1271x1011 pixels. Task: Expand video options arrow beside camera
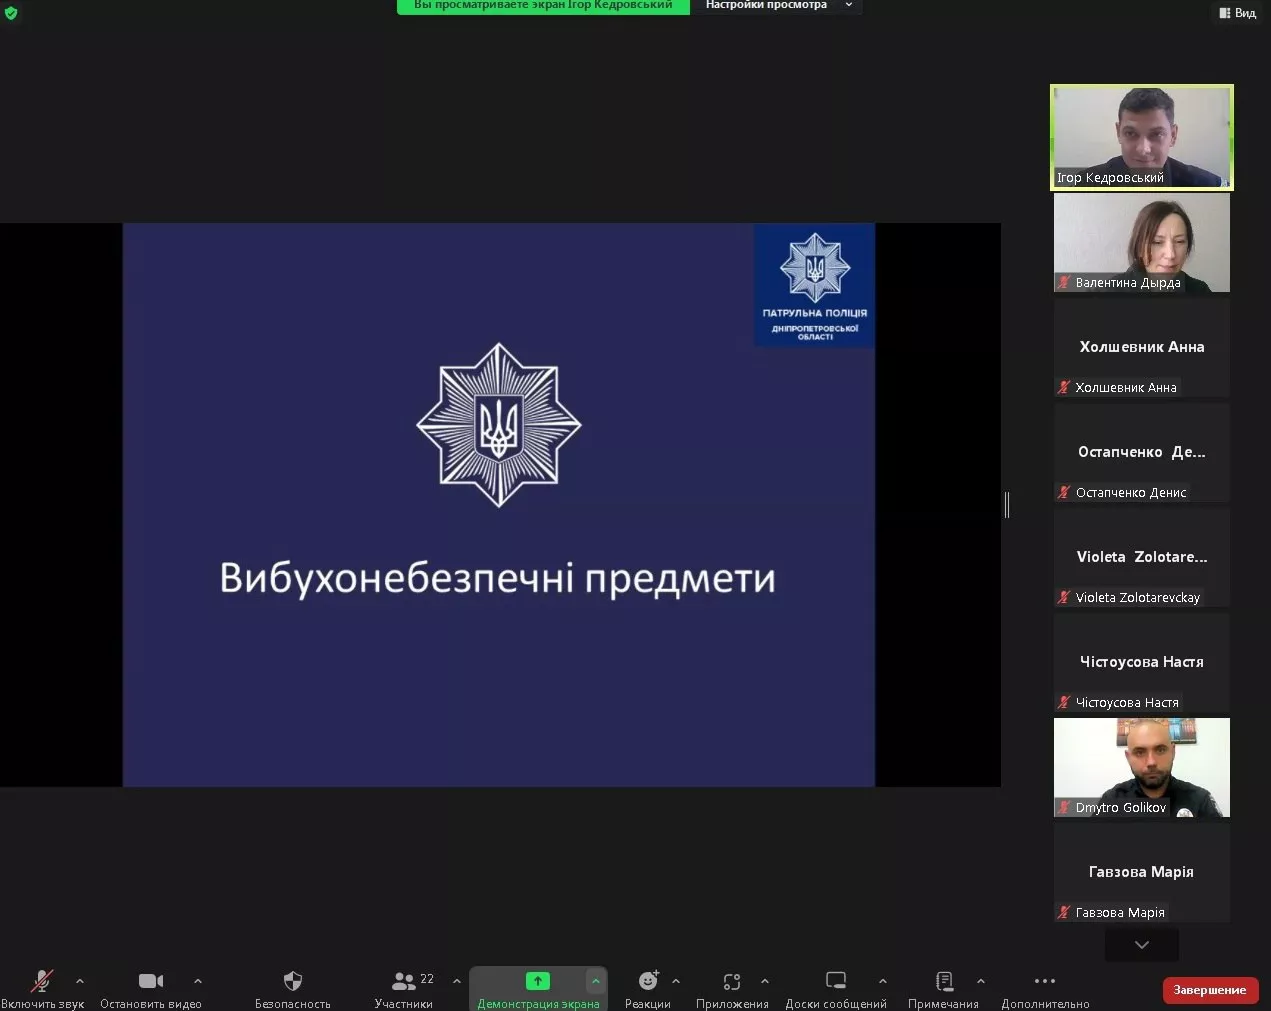point(198,981)
